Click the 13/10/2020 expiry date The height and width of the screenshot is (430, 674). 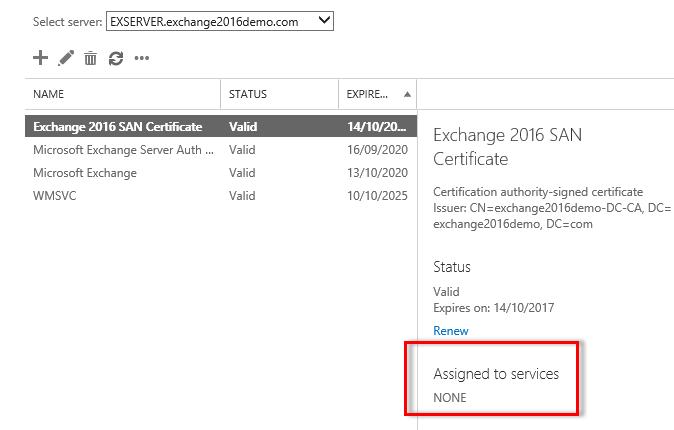point(377,173)
